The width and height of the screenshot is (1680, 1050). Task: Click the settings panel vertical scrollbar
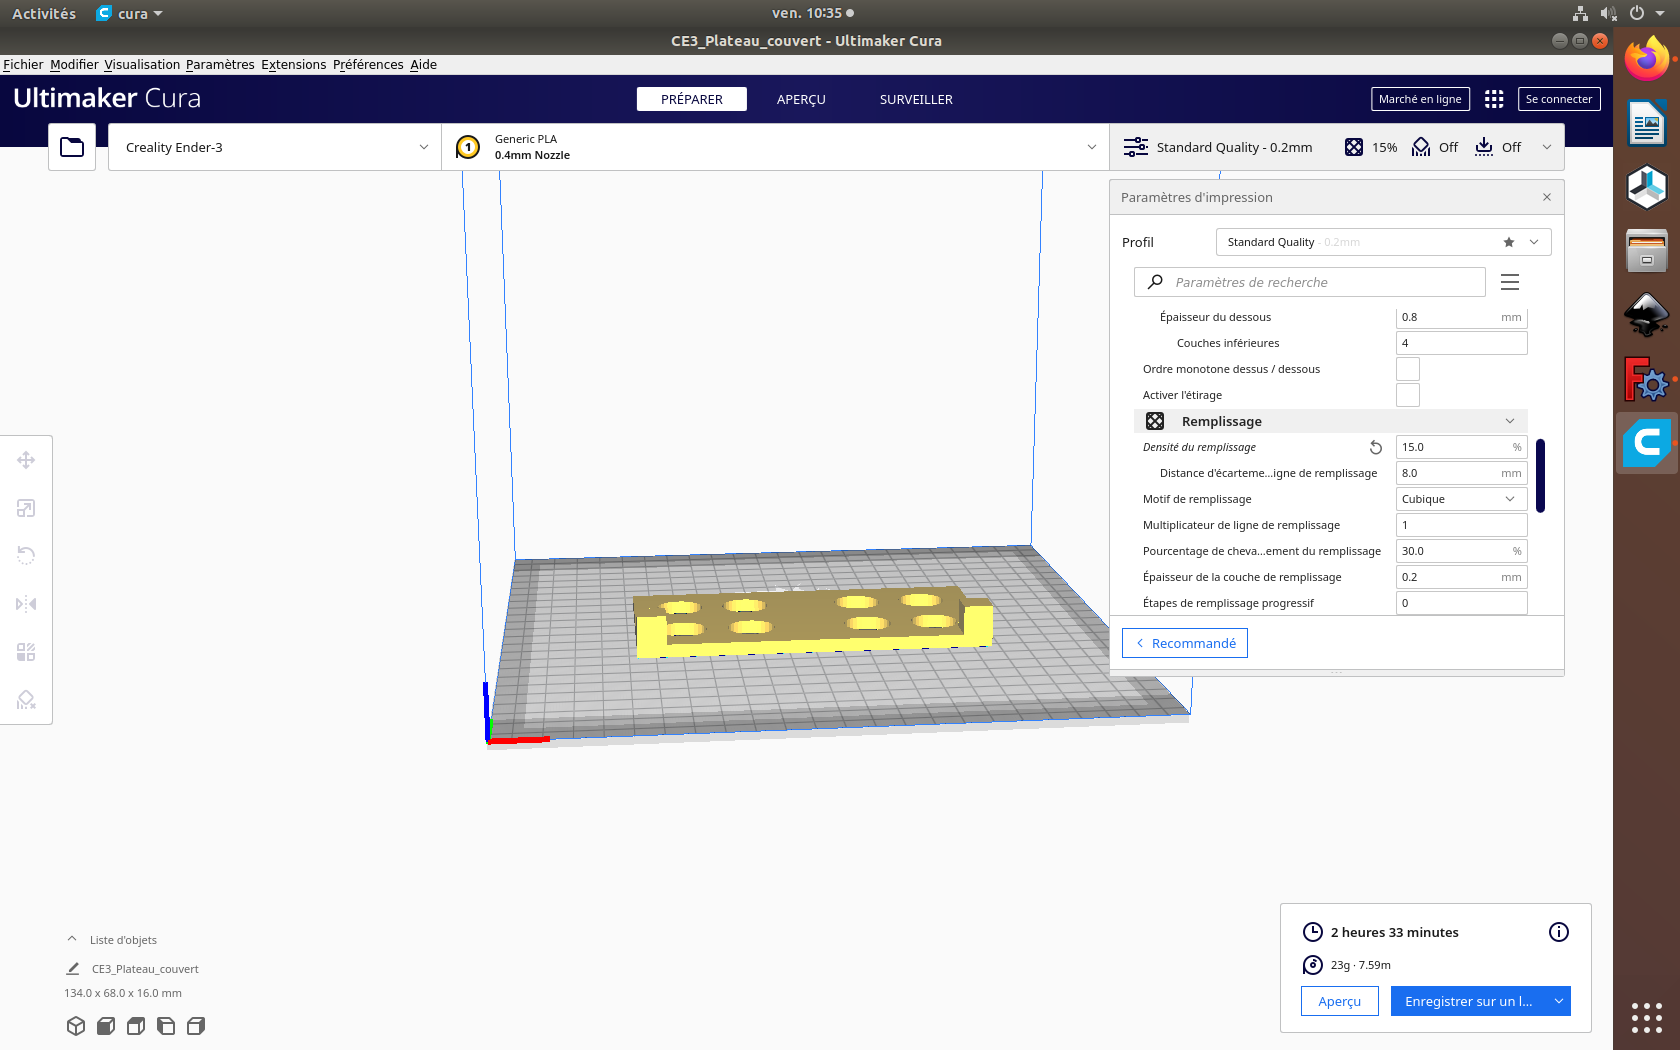coord(1540,475)
